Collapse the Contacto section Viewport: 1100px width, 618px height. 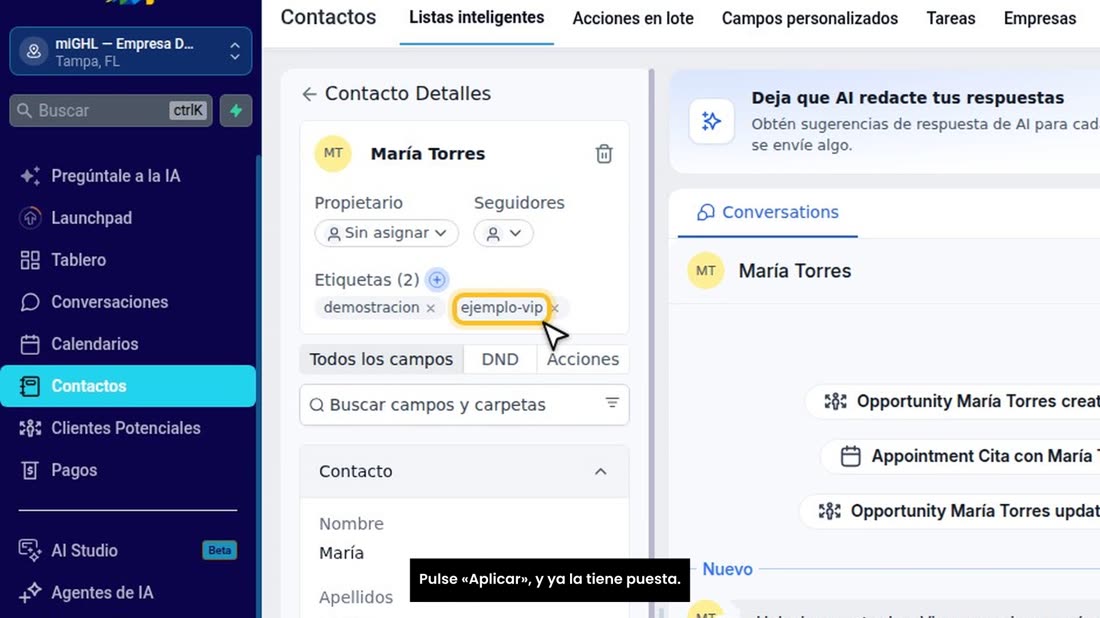601,471
